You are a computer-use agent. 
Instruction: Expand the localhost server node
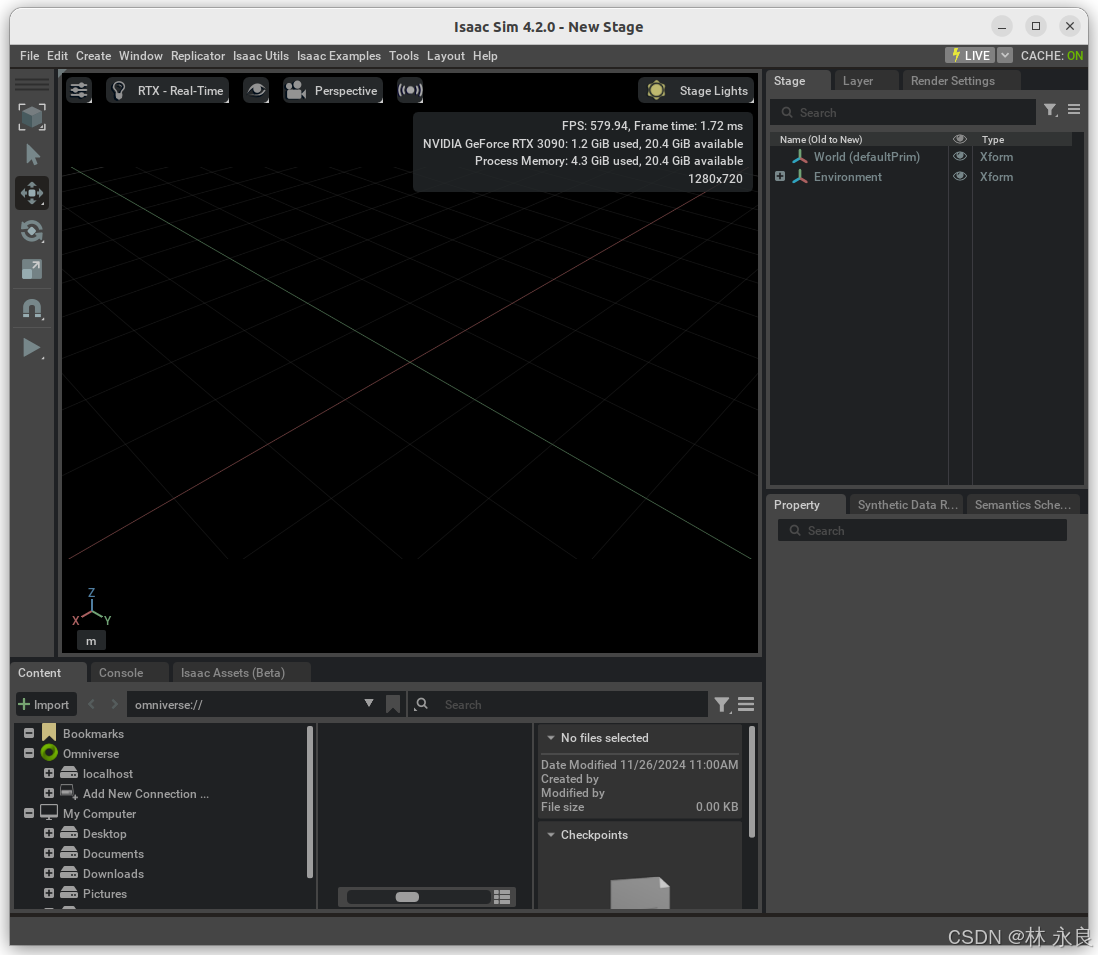click(49, 773)
